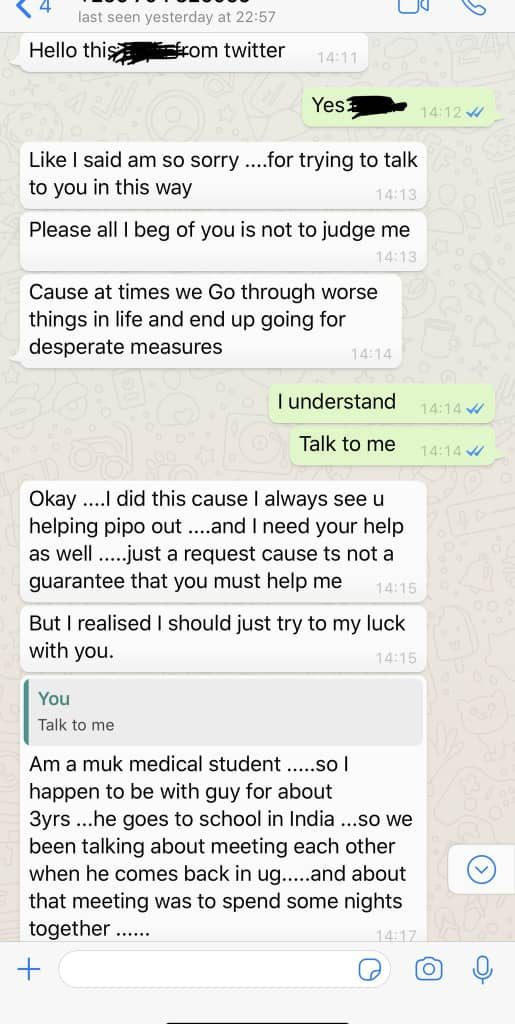
Task: Tap microphone to record voice note
Action: point(482,969)
